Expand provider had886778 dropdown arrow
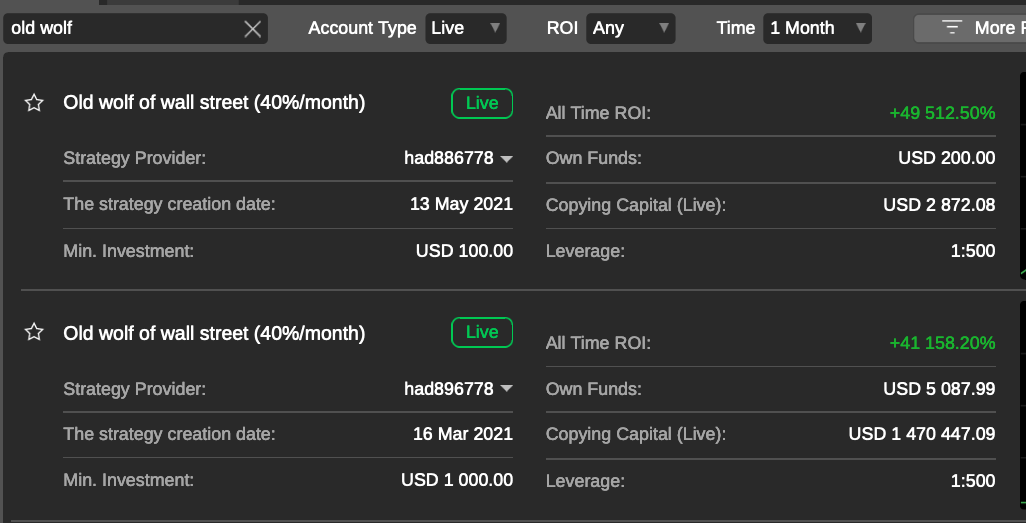The height and width of the screenshot is (523, 1026). pyautogui.click(x=506, y=158)
